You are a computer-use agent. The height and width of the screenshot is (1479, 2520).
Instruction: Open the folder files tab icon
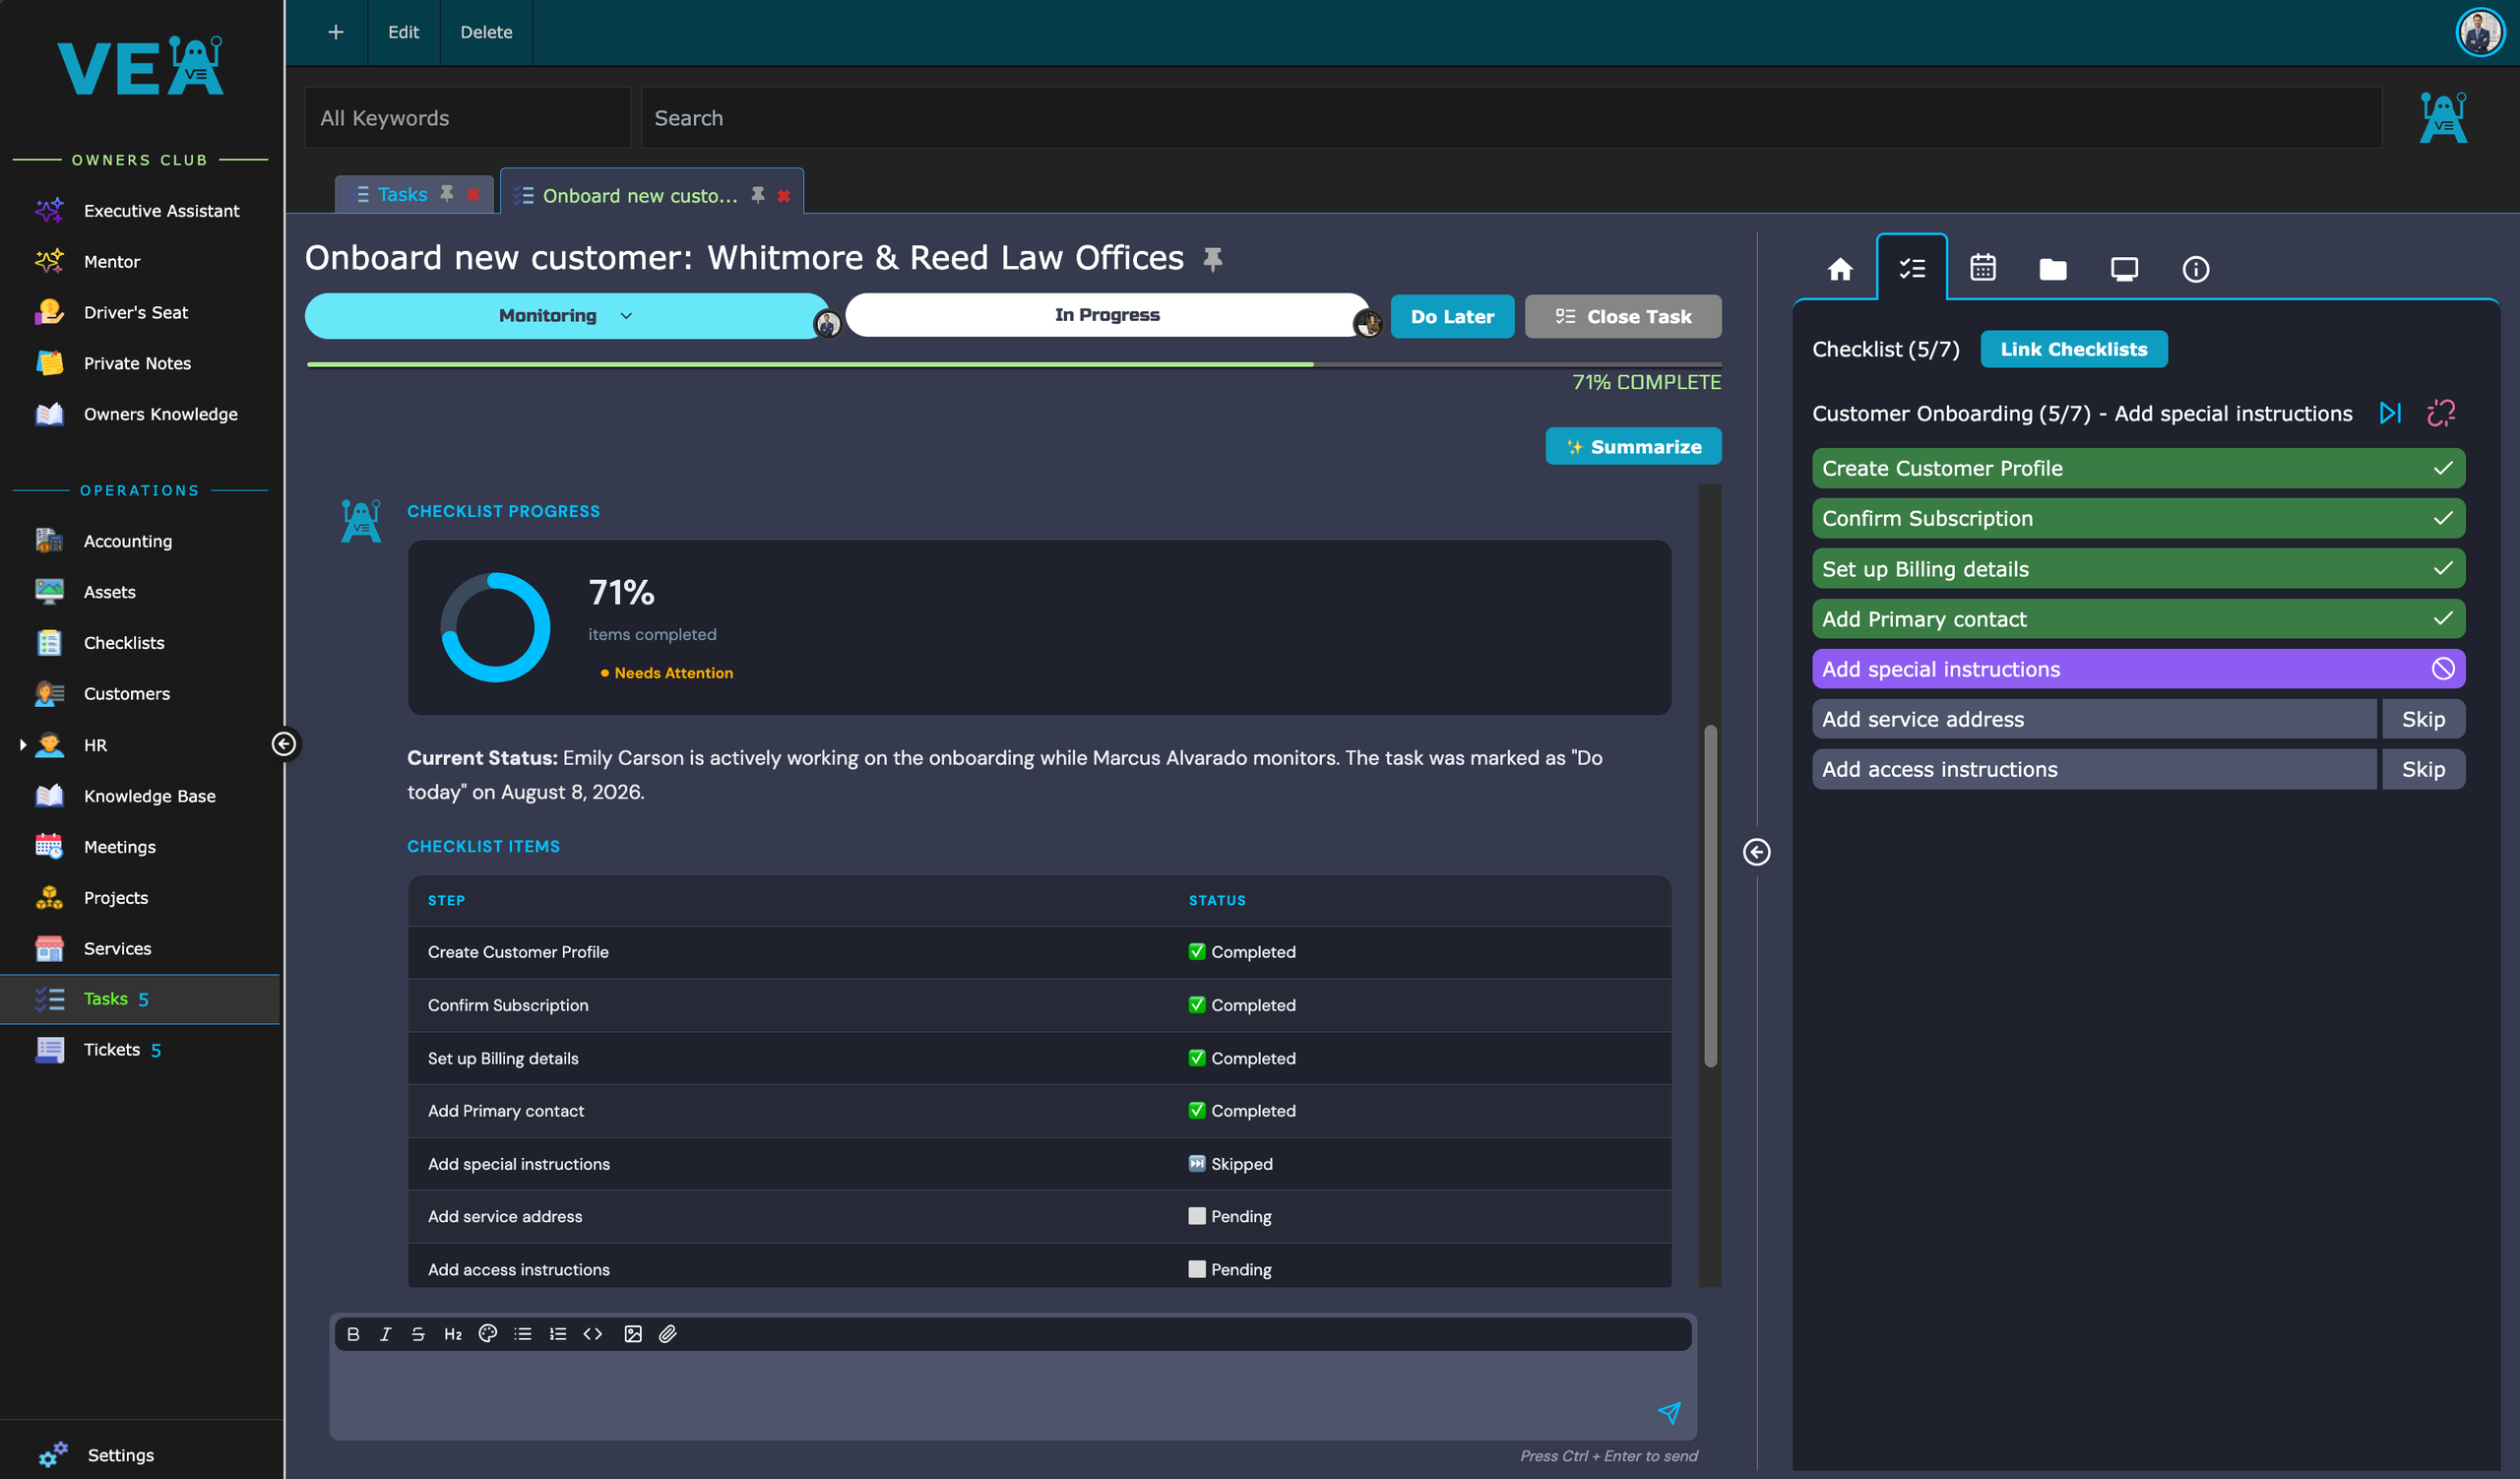click(x=2052, y=269)
